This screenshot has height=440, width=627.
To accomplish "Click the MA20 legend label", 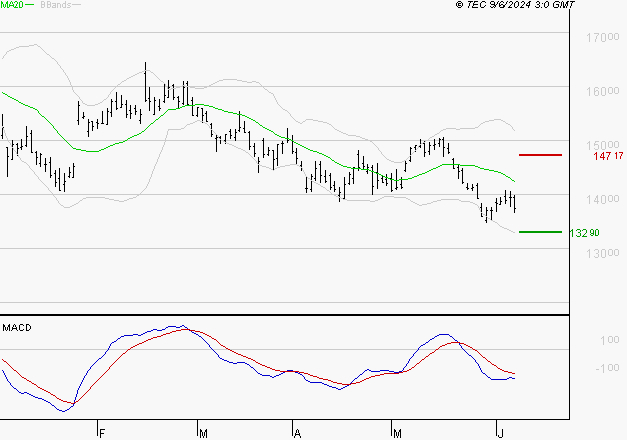I will [x=12, y=4].
